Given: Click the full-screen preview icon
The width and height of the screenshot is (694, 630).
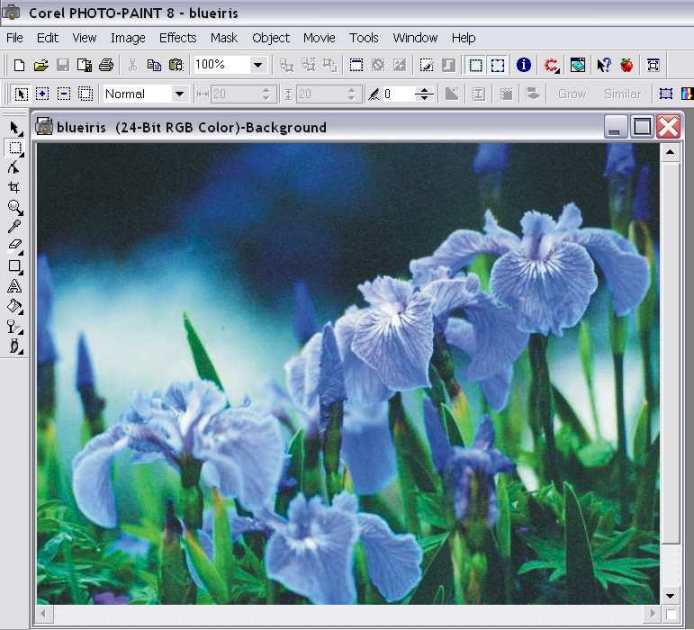Looking at the screenshot, I should (x=653, y=65).
